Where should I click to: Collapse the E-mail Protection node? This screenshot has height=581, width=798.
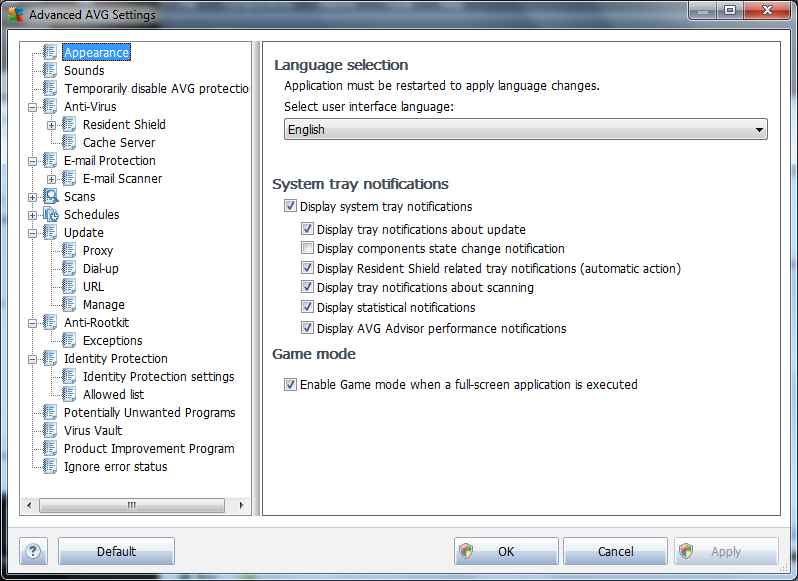coord(33,161)
